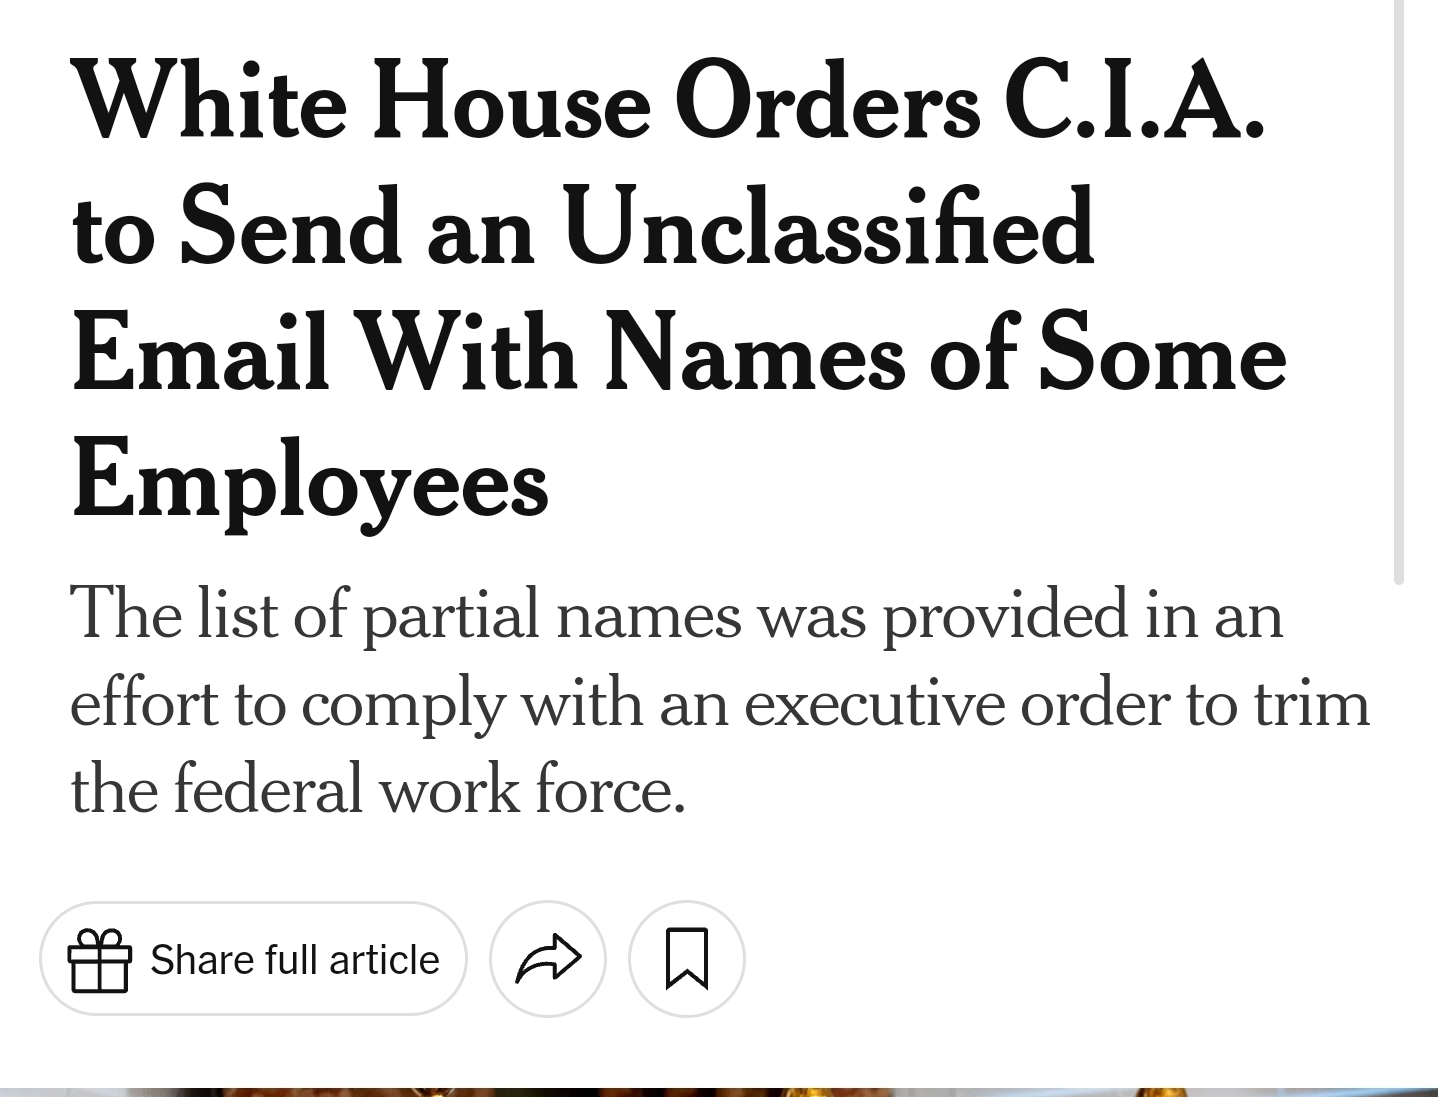Open the share arrow options
This screenshot has height=1097, width=1438.
tap(547, 959)
